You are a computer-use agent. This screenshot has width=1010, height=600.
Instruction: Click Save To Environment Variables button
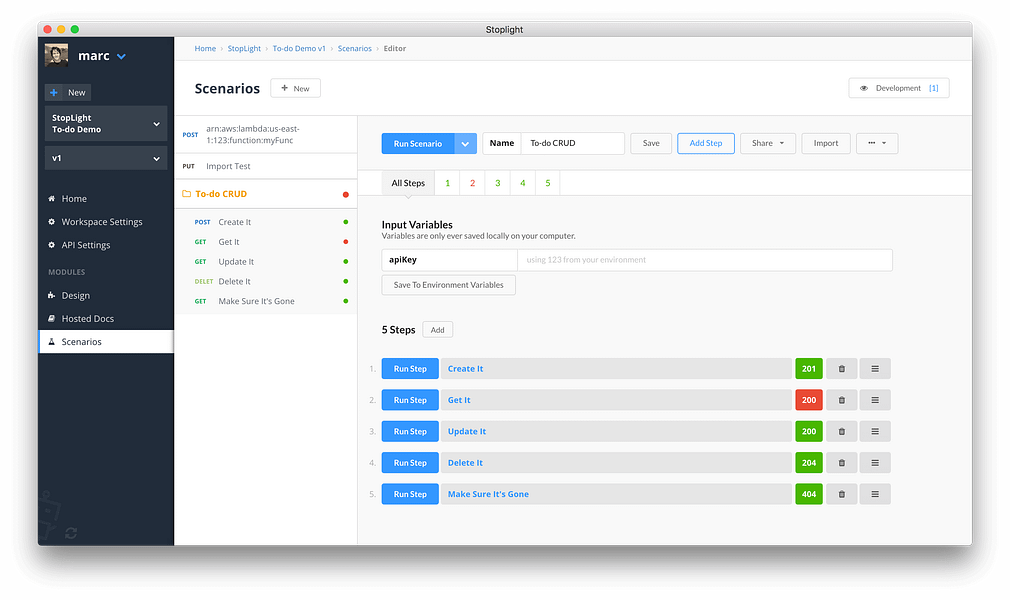point(448,285)
